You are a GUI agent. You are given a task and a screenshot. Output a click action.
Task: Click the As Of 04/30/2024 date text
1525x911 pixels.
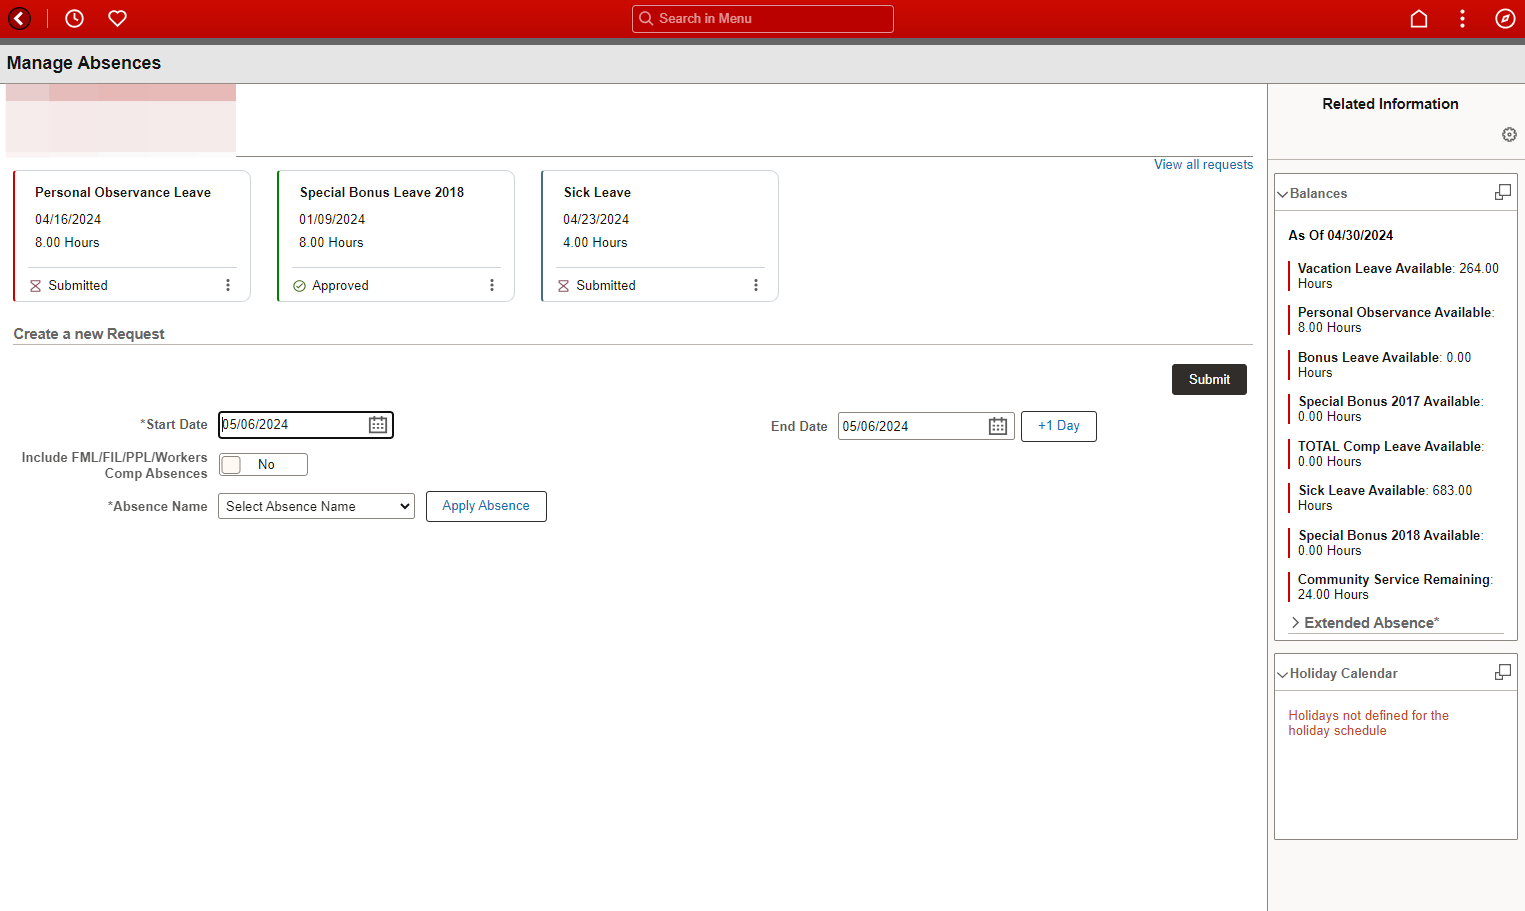pos(1340,235)
